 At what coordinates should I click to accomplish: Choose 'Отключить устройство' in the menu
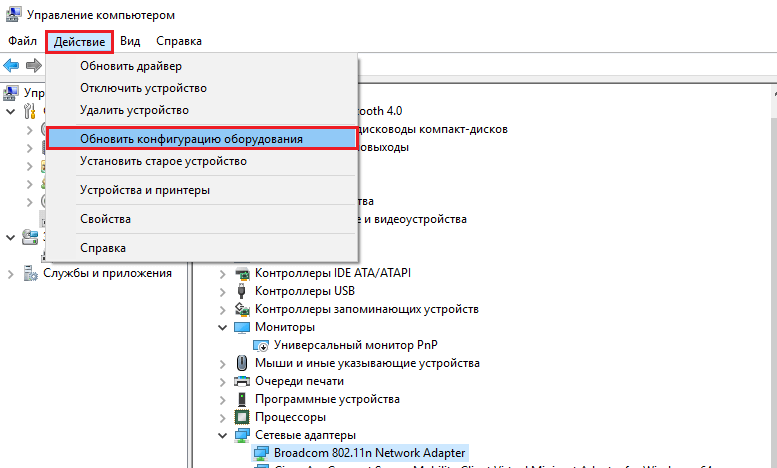[143, 88]
